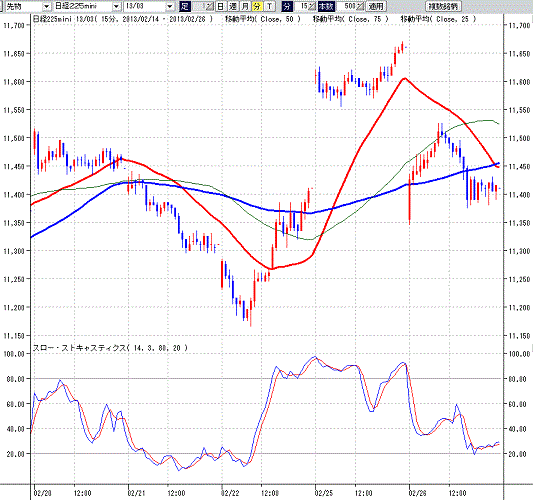The image size is (533, 500).
Task: Click the 02/22 date label on time axis
Action: point(230,493)
